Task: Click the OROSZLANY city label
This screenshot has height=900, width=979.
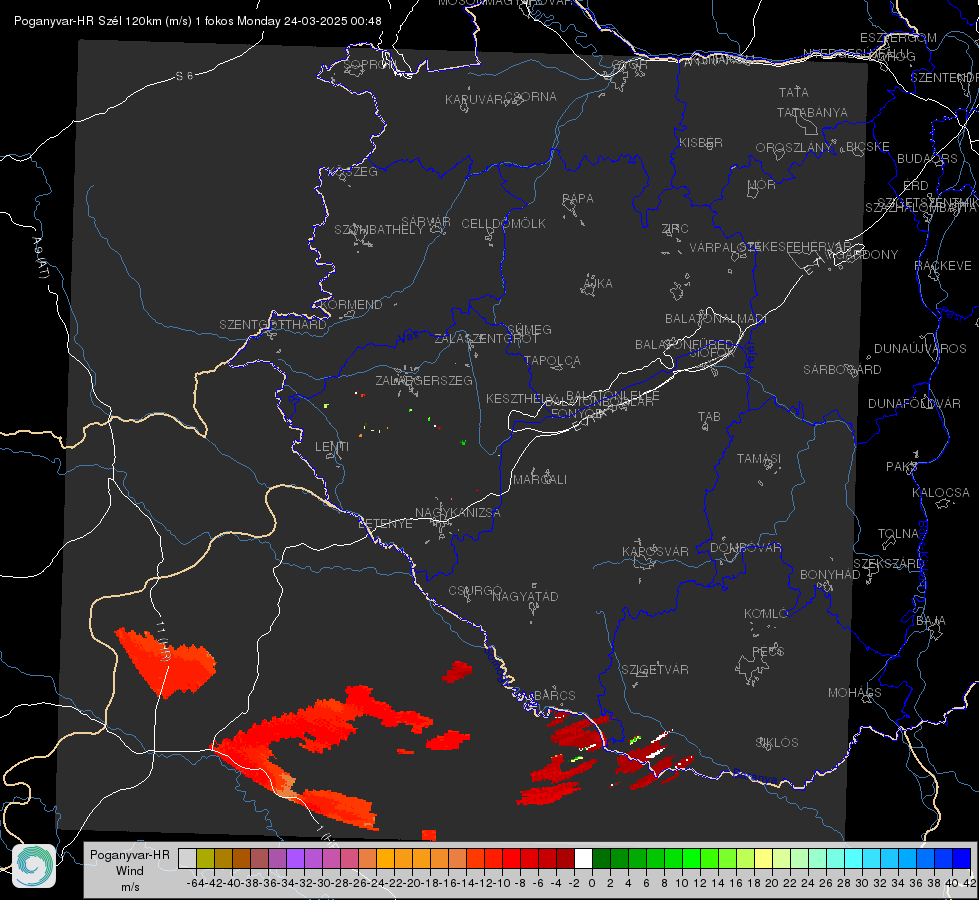Action: (x=794, y=147)
